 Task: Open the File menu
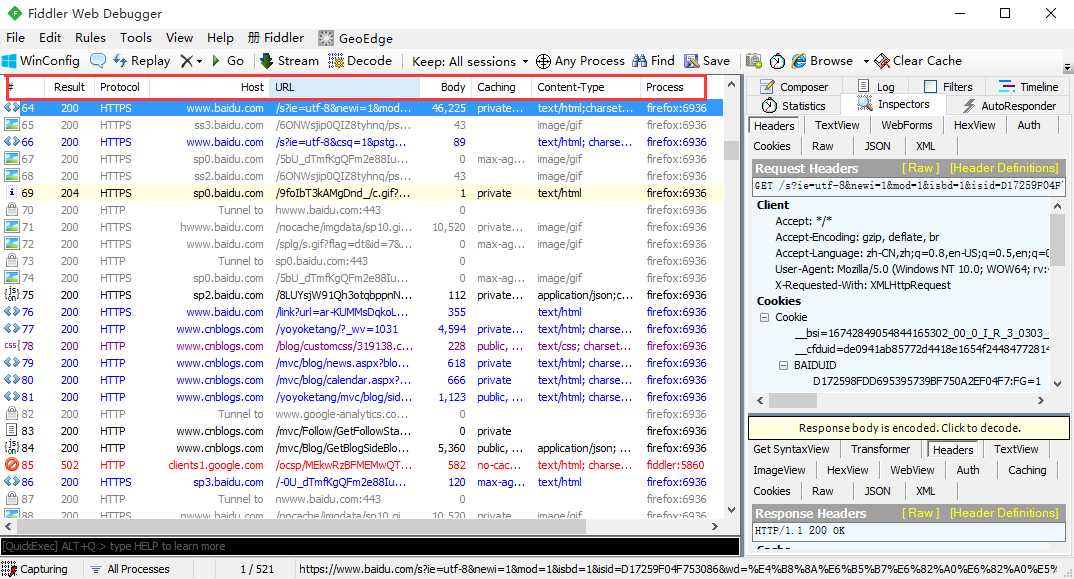point(15,38)
